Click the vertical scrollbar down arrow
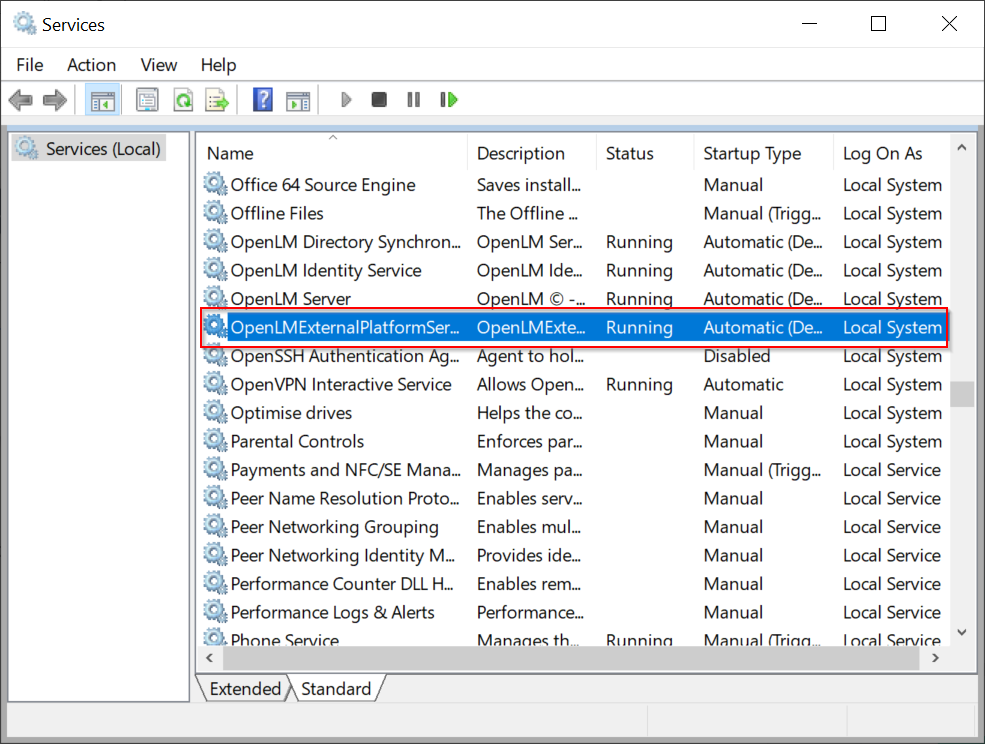The height and width of the screenshot is (744, 985). pos(962,632)
